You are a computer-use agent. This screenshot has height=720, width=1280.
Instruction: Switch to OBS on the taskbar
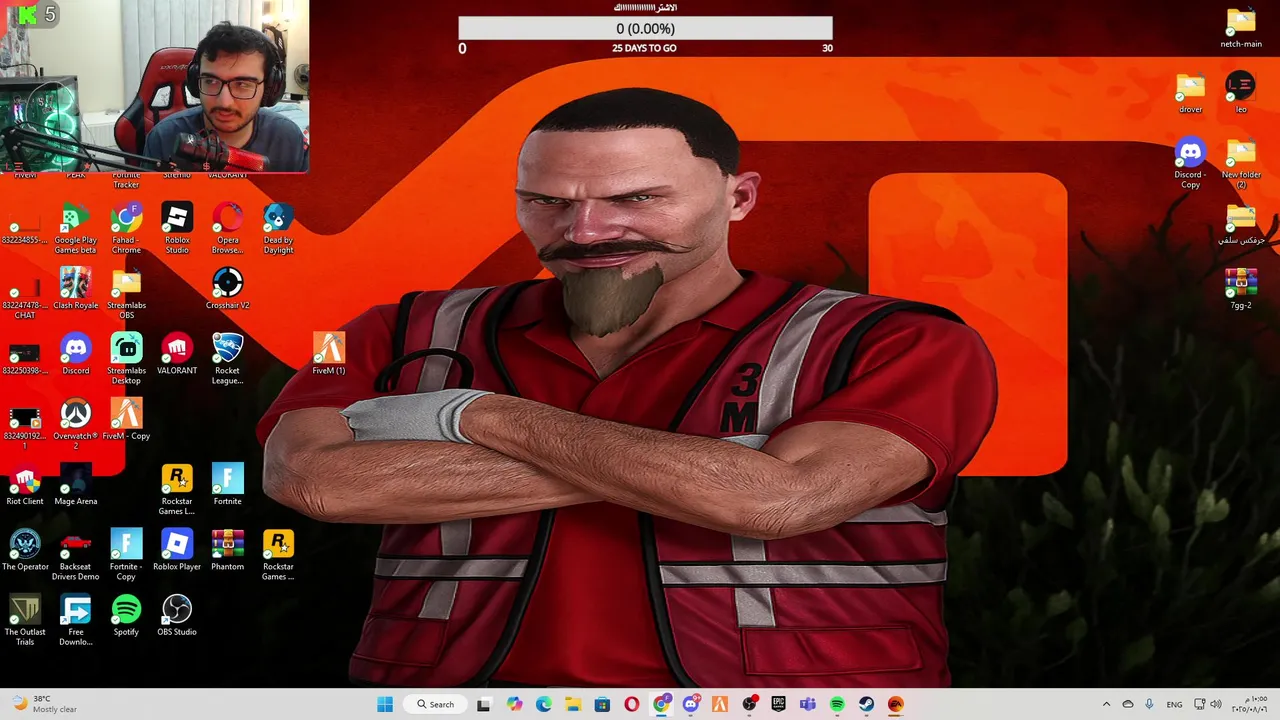[x=749, y=704]
